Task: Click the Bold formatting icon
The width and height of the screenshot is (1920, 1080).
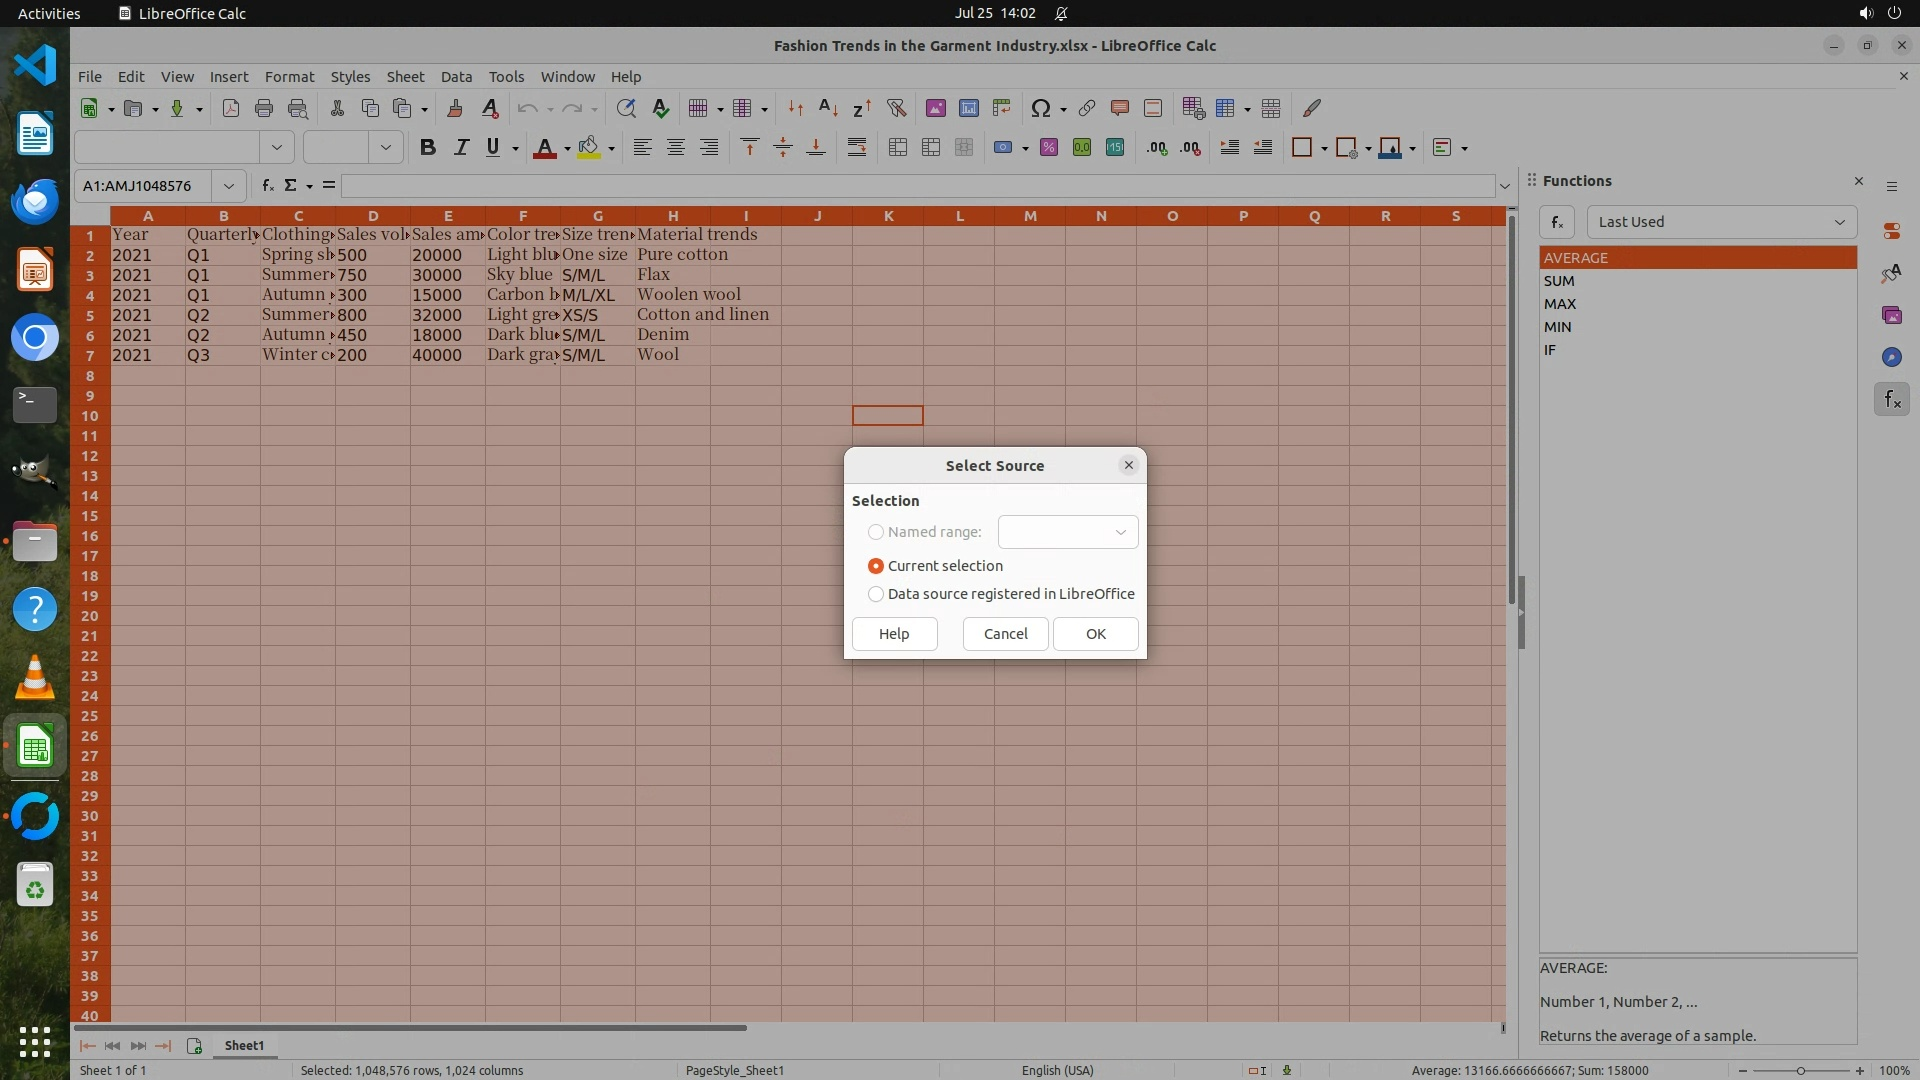Action: click(x=428, y=148)
